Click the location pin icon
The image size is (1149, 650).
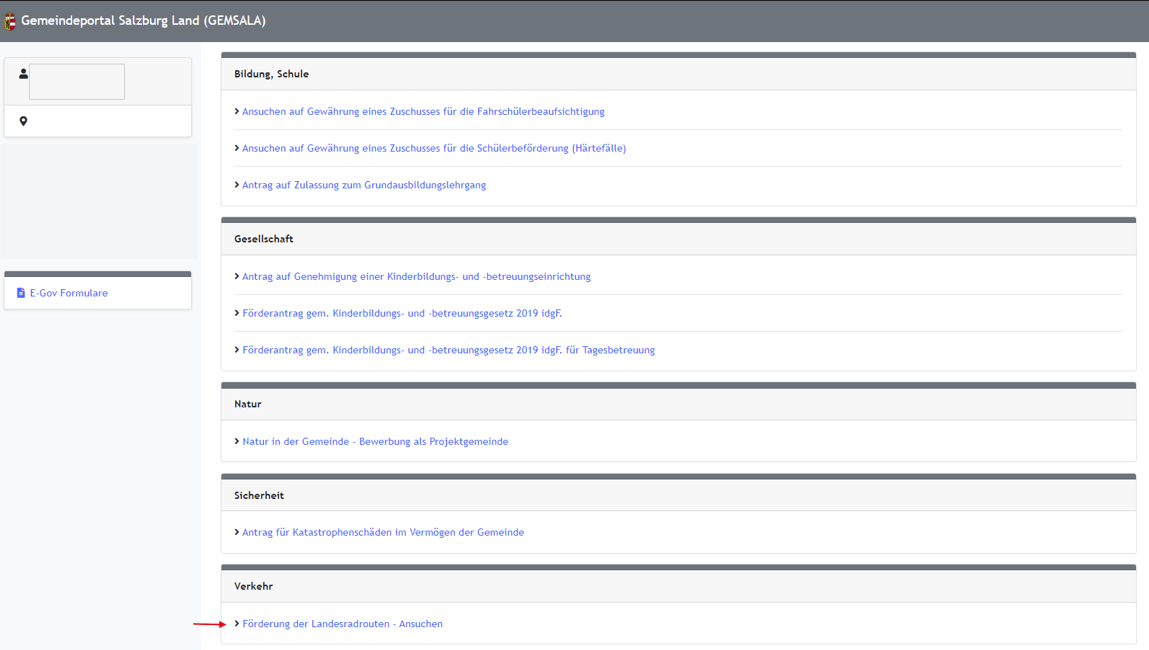tap(23, 121)
